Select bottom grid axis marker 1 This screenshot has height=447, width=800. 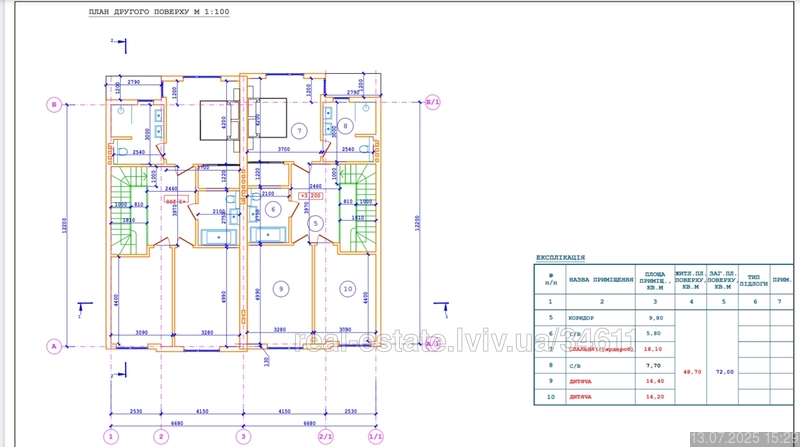112,436
